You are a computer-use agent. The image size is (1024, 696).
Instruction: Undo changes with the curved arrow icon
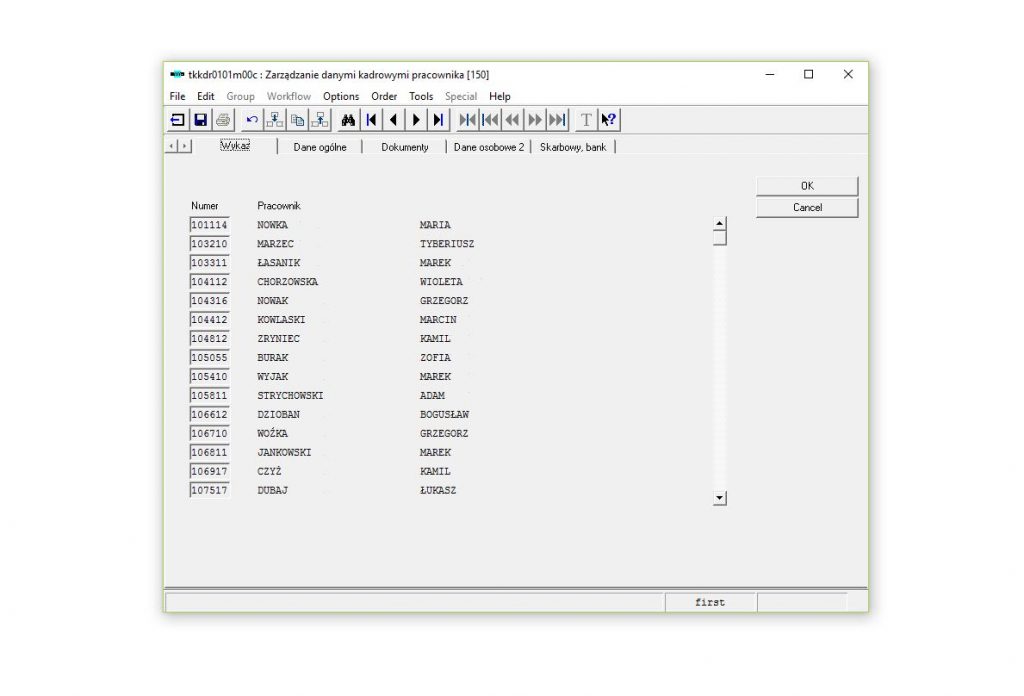252,120
